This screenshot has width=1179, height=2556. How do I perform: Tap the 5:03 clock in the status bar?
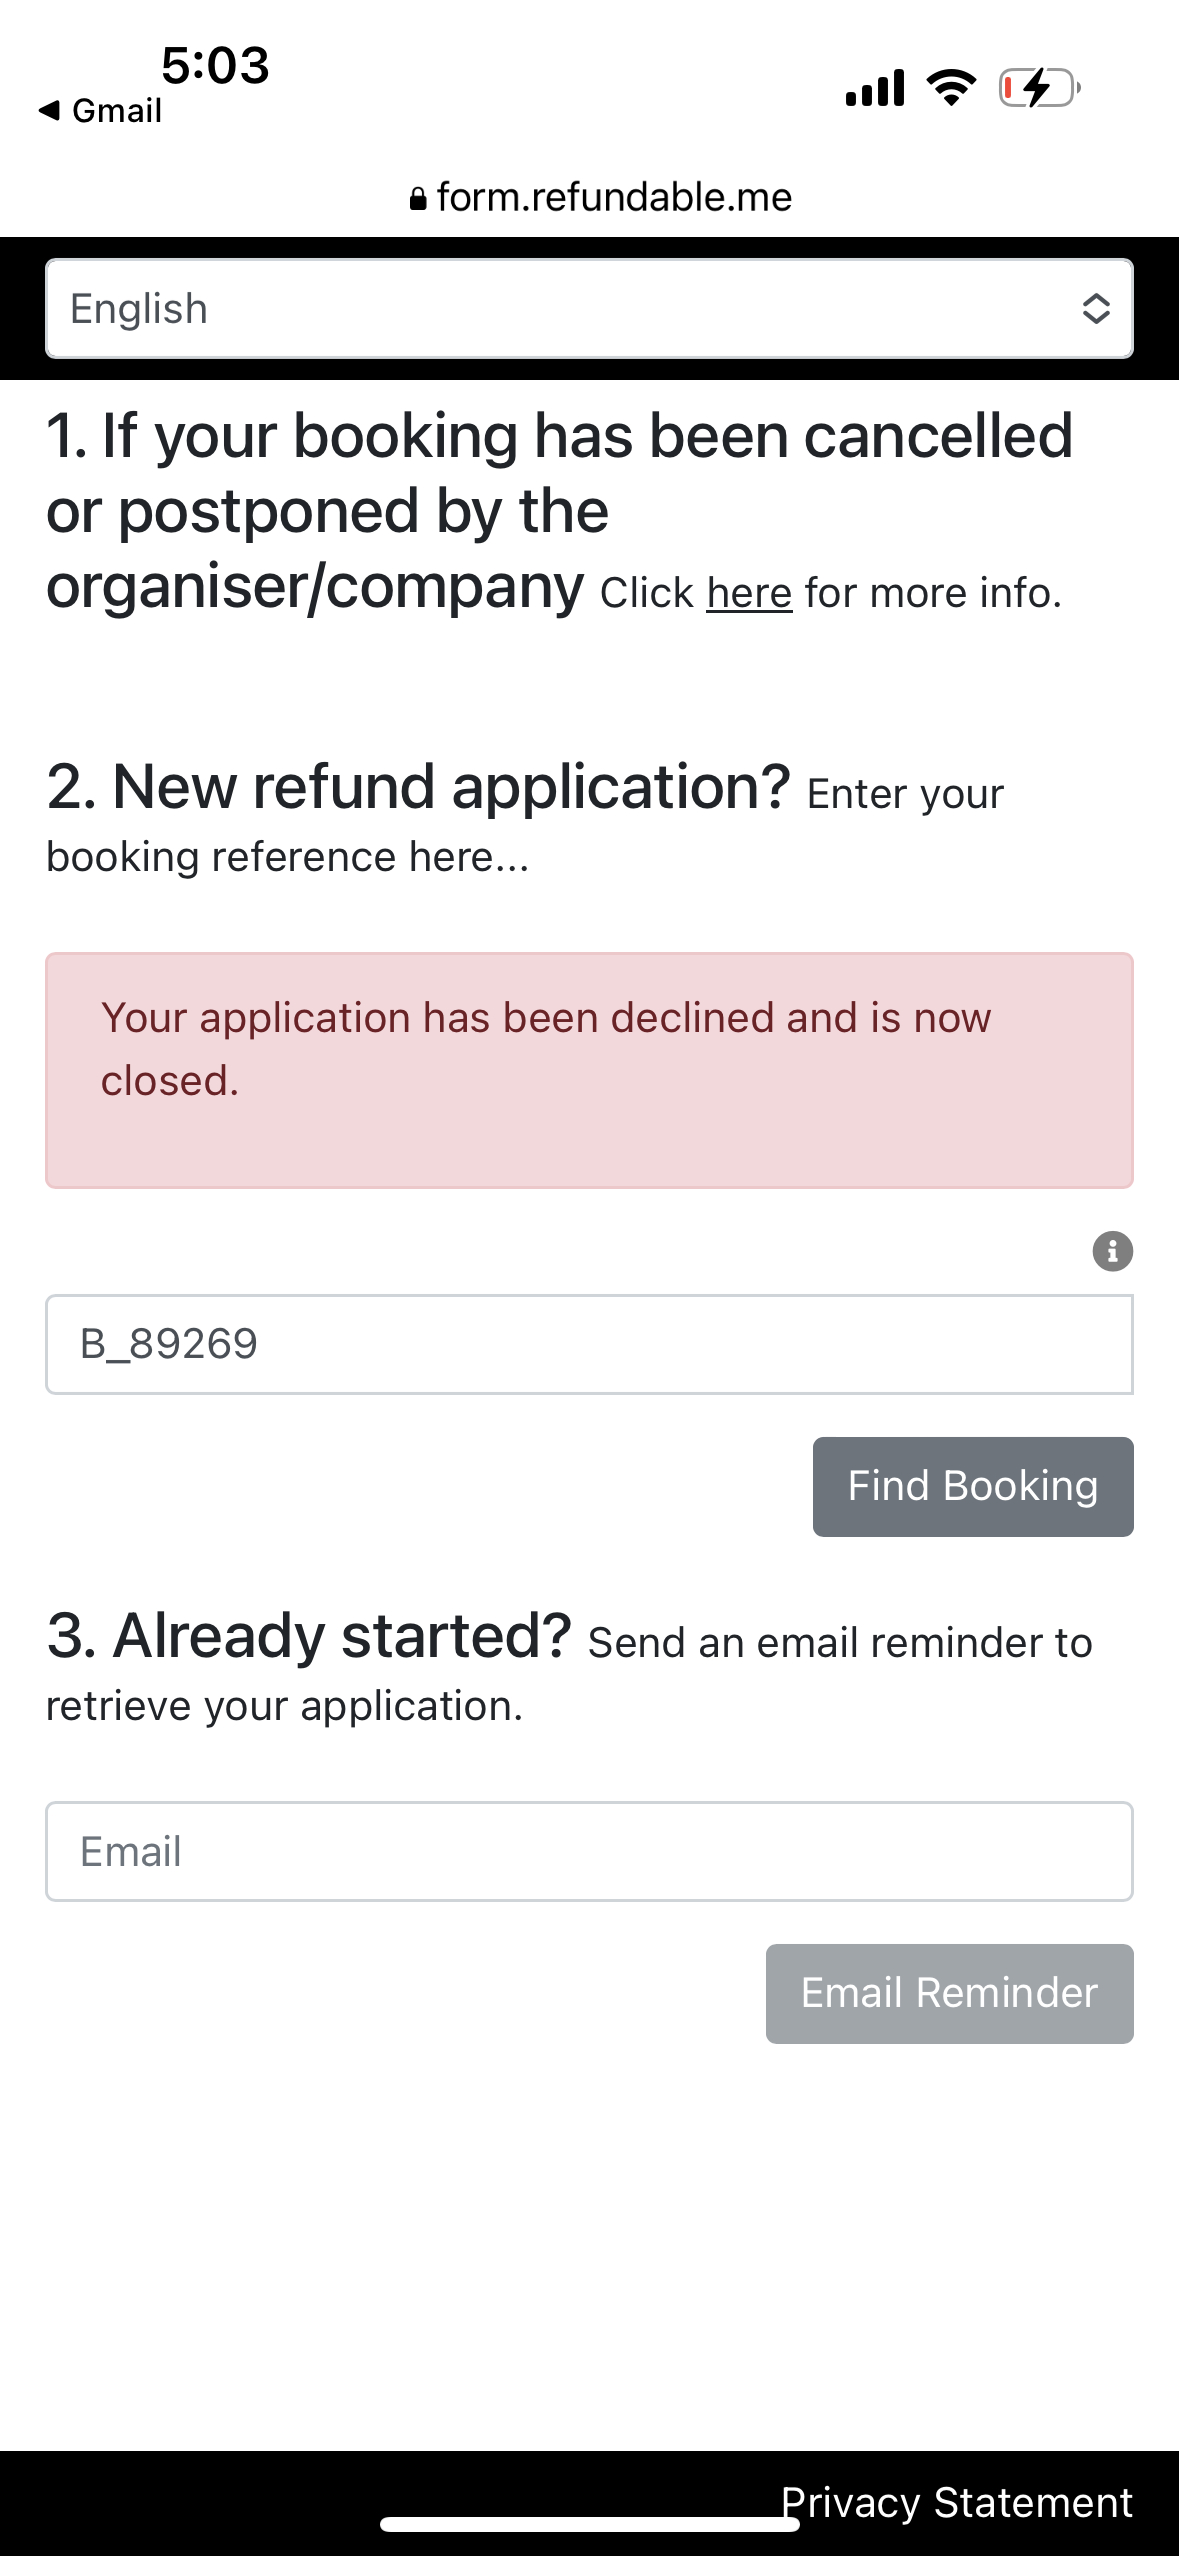click(215, 66)
